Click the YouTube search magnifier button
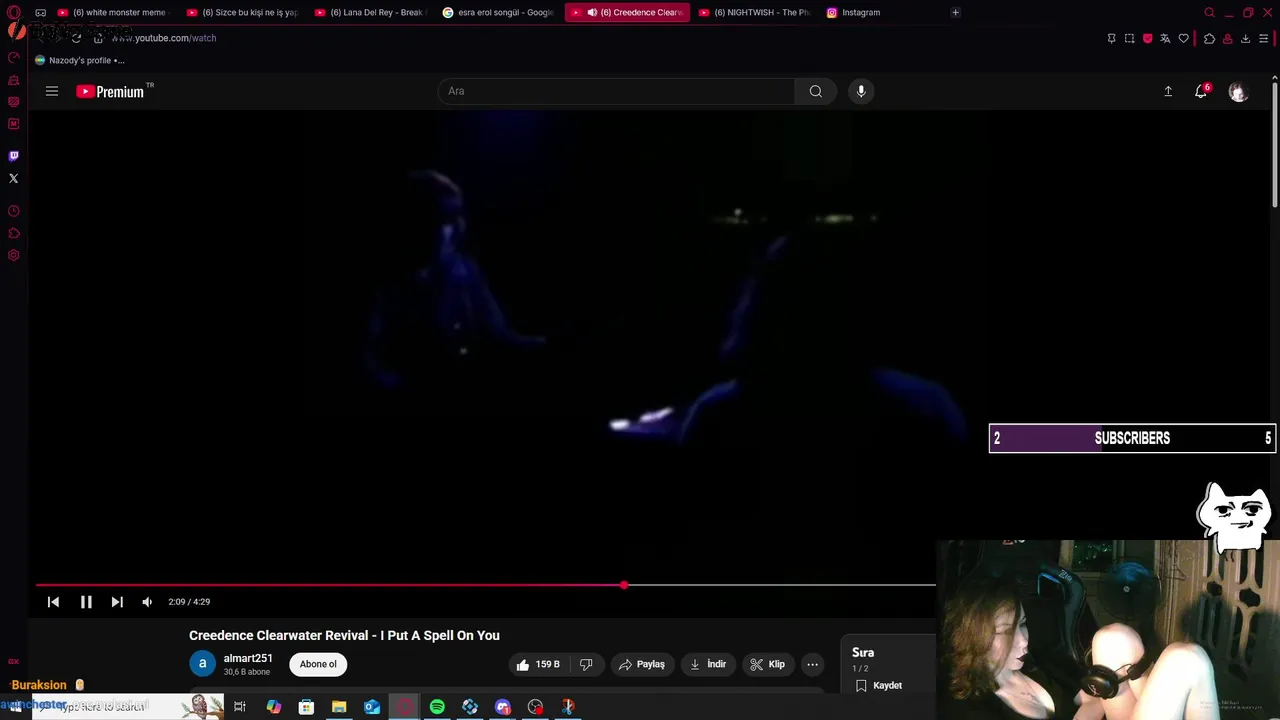This screenshot has height=720, width=1280. pyautogui.click(x=816, y=91)
